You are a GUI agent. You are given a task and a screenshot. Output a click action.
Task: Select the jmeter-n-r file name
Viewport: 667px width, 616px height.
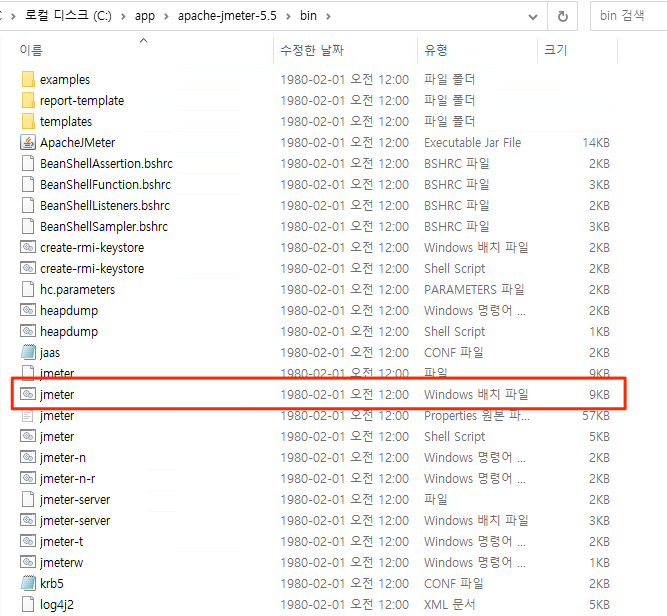(x=68, y=479)
